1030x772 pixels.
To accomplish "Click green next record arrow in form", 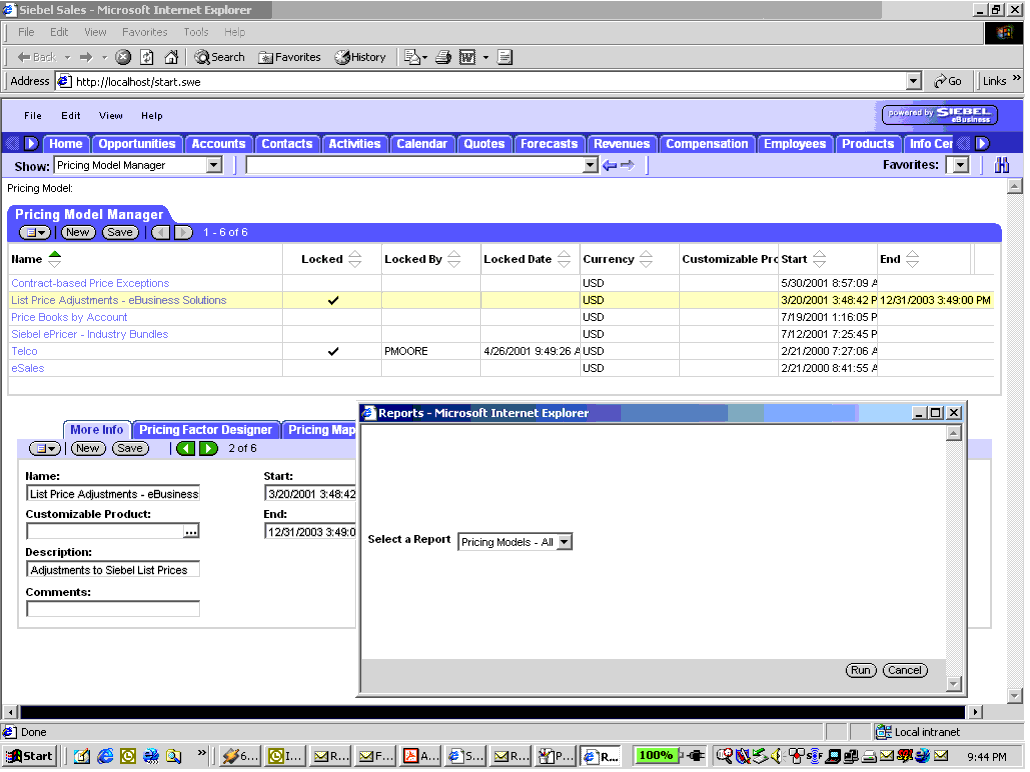I will (x=208, y=448).
